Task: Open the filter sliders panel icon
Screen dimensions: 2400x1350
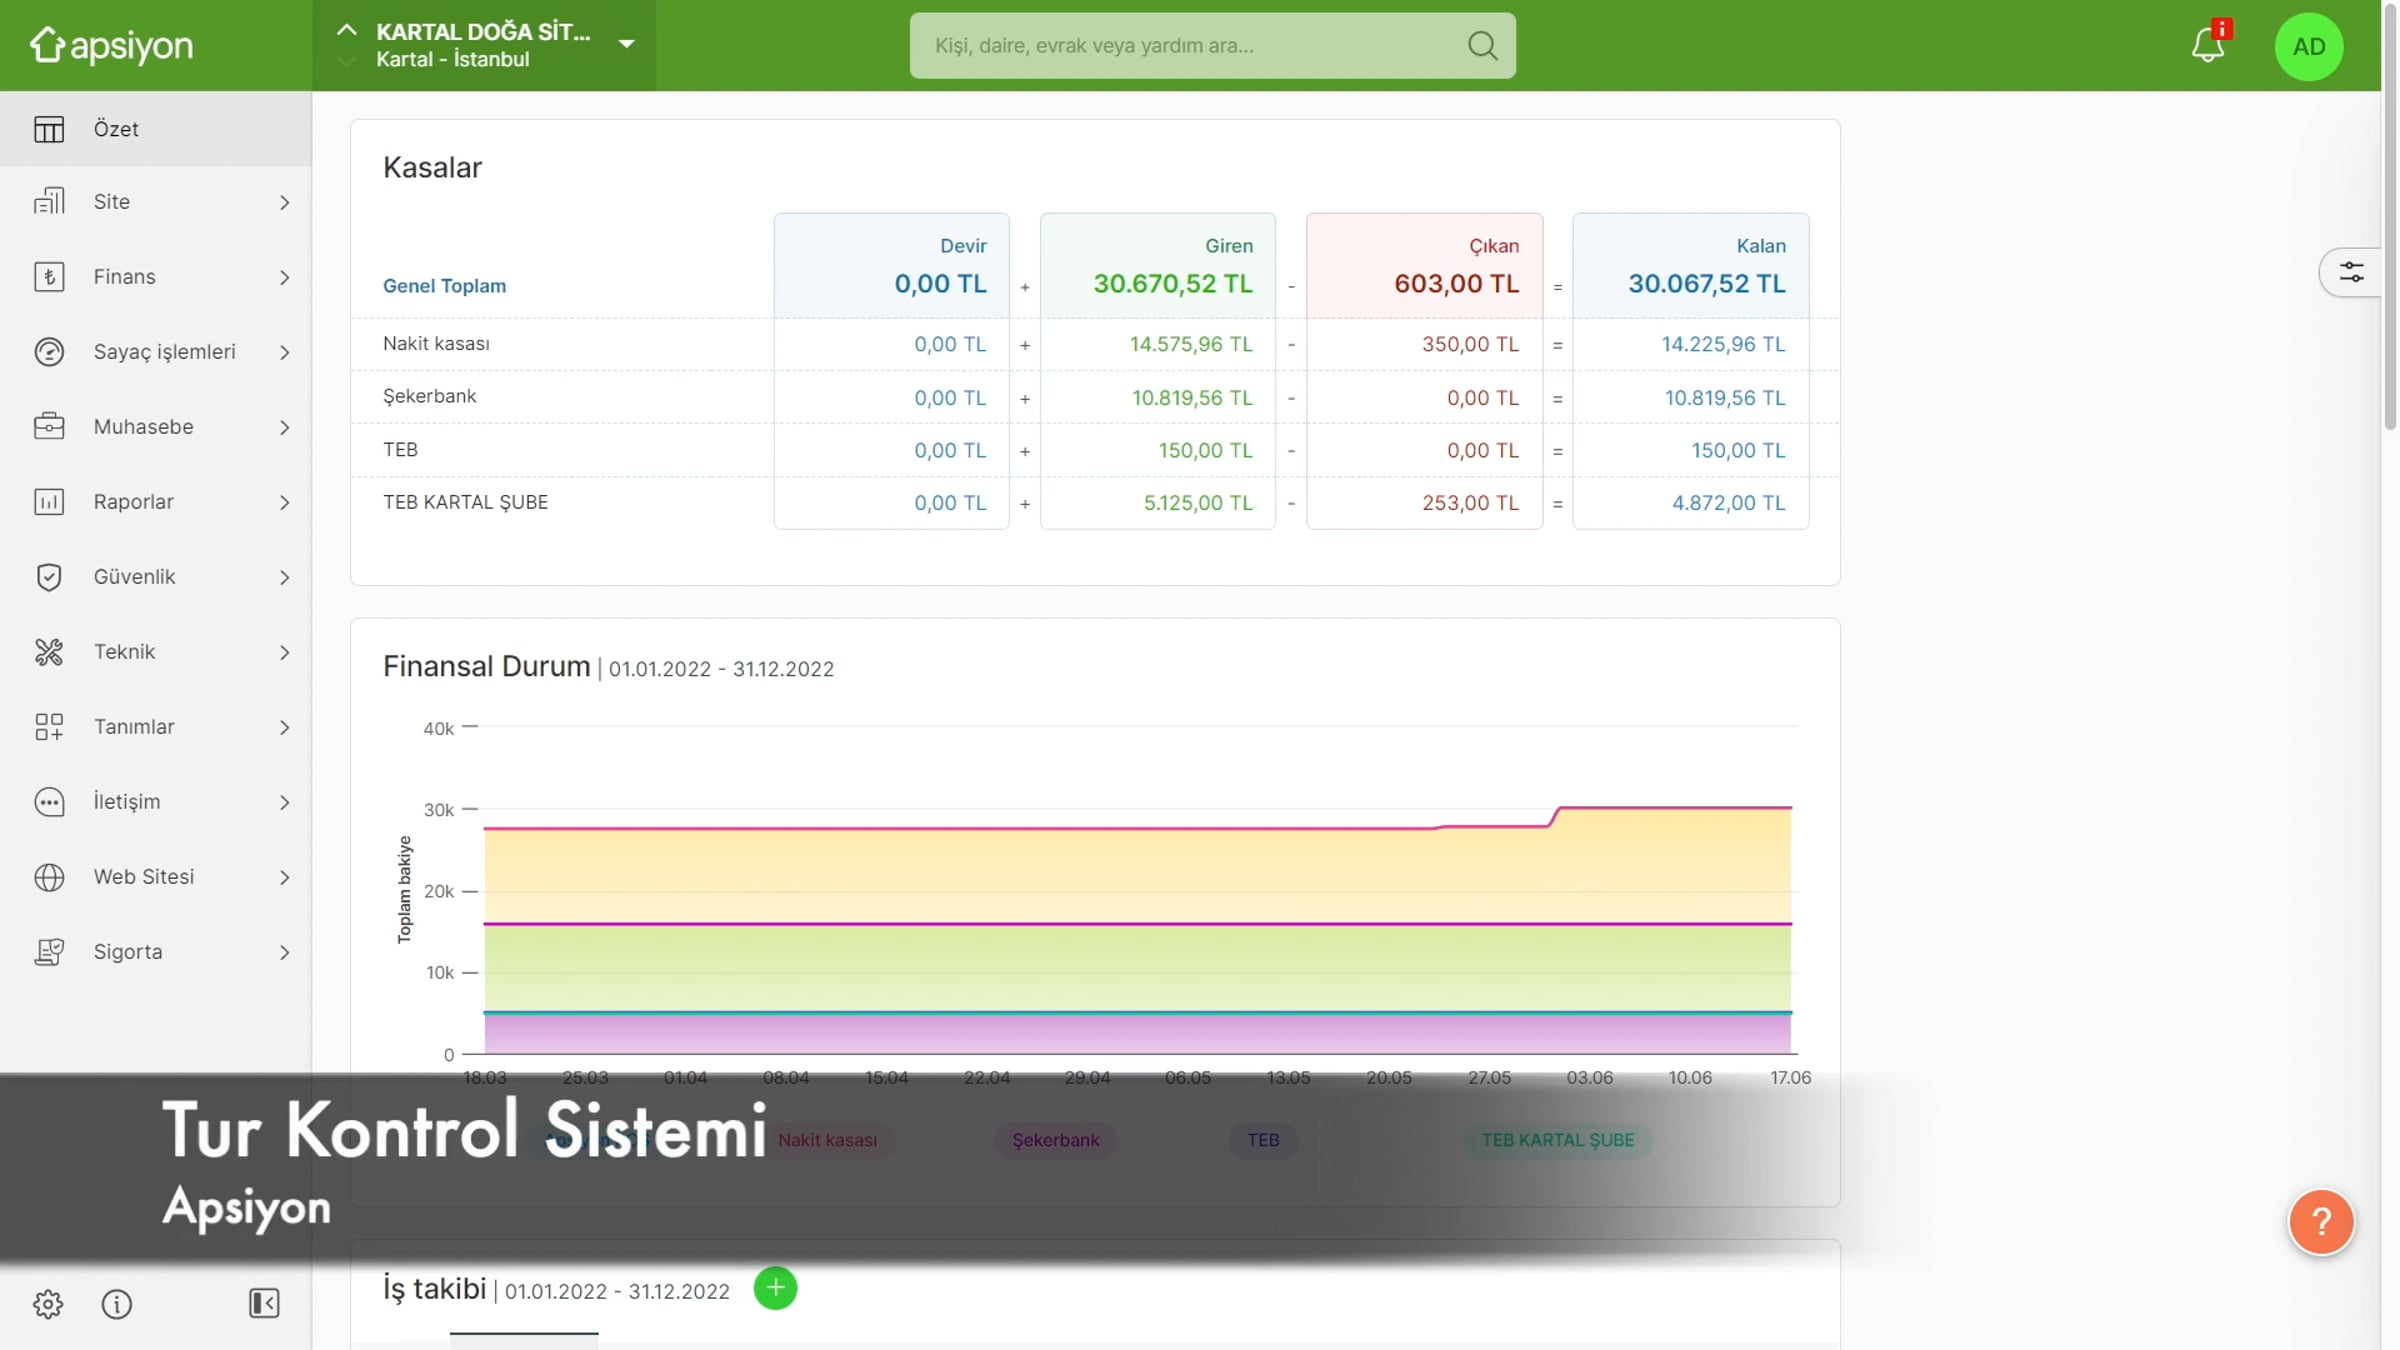Action: tap(2351, 272)
